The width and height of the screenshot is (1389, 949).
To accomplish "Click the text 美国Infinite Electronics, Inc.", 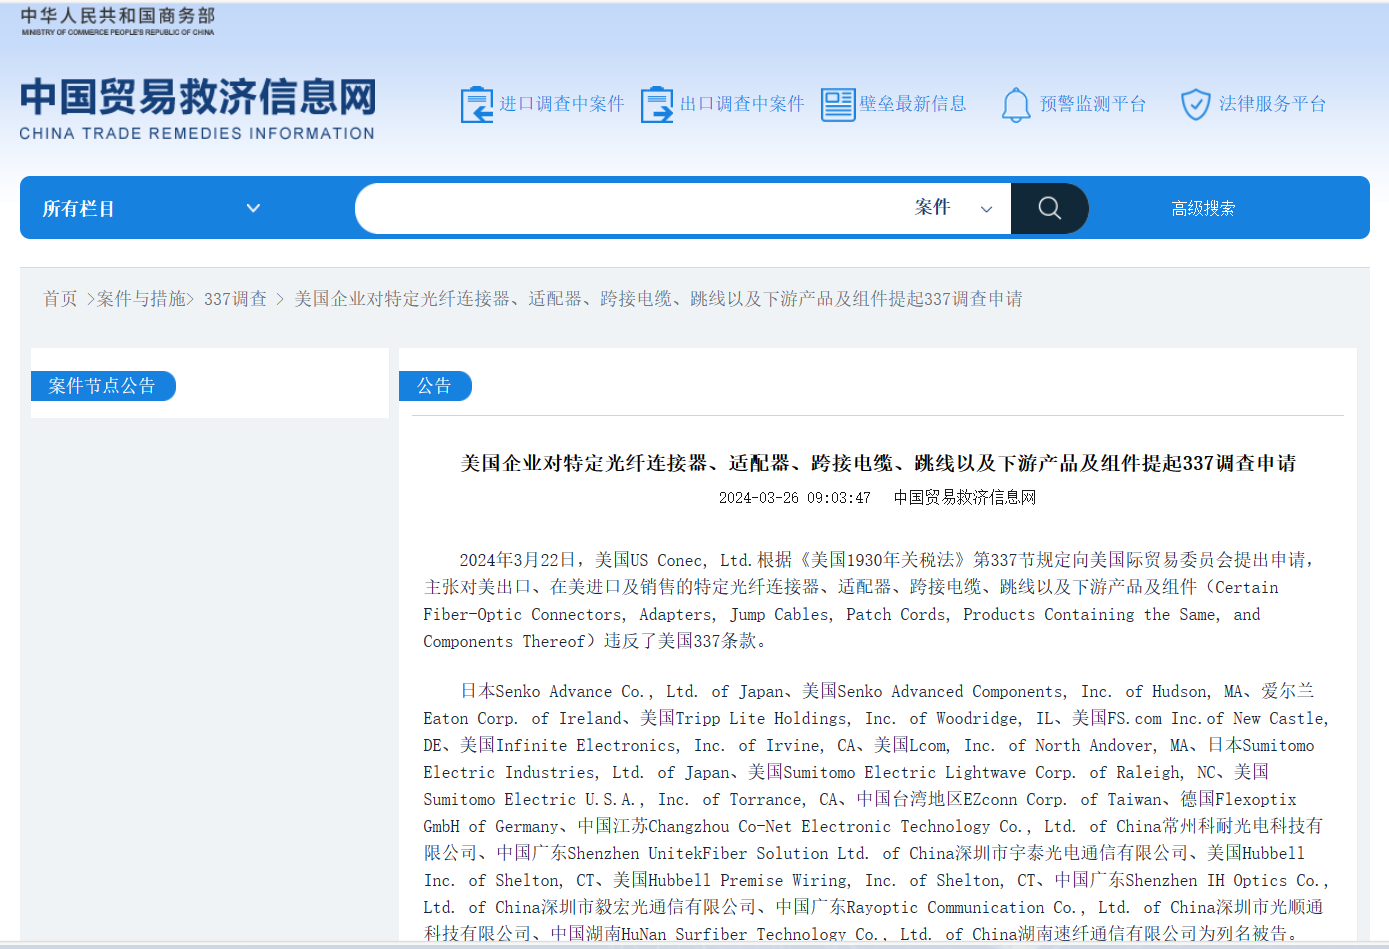I will [593, 746].
